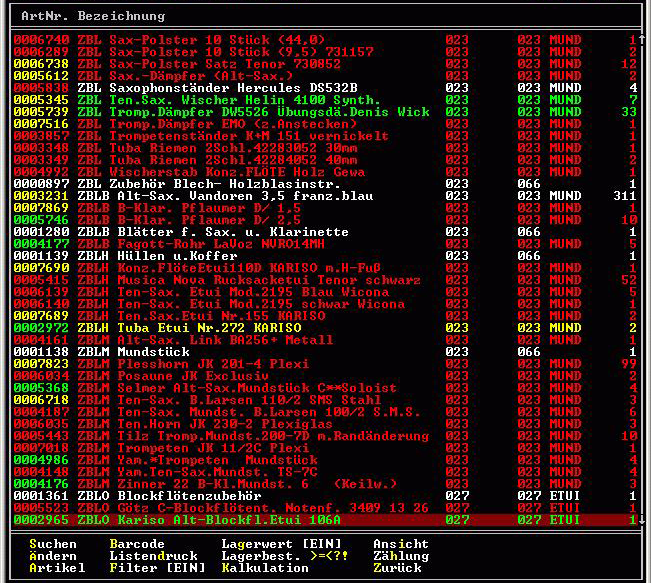Open the Artikel menu command
The width and height of the screenshot is (651, 583).
pos(57,568)
